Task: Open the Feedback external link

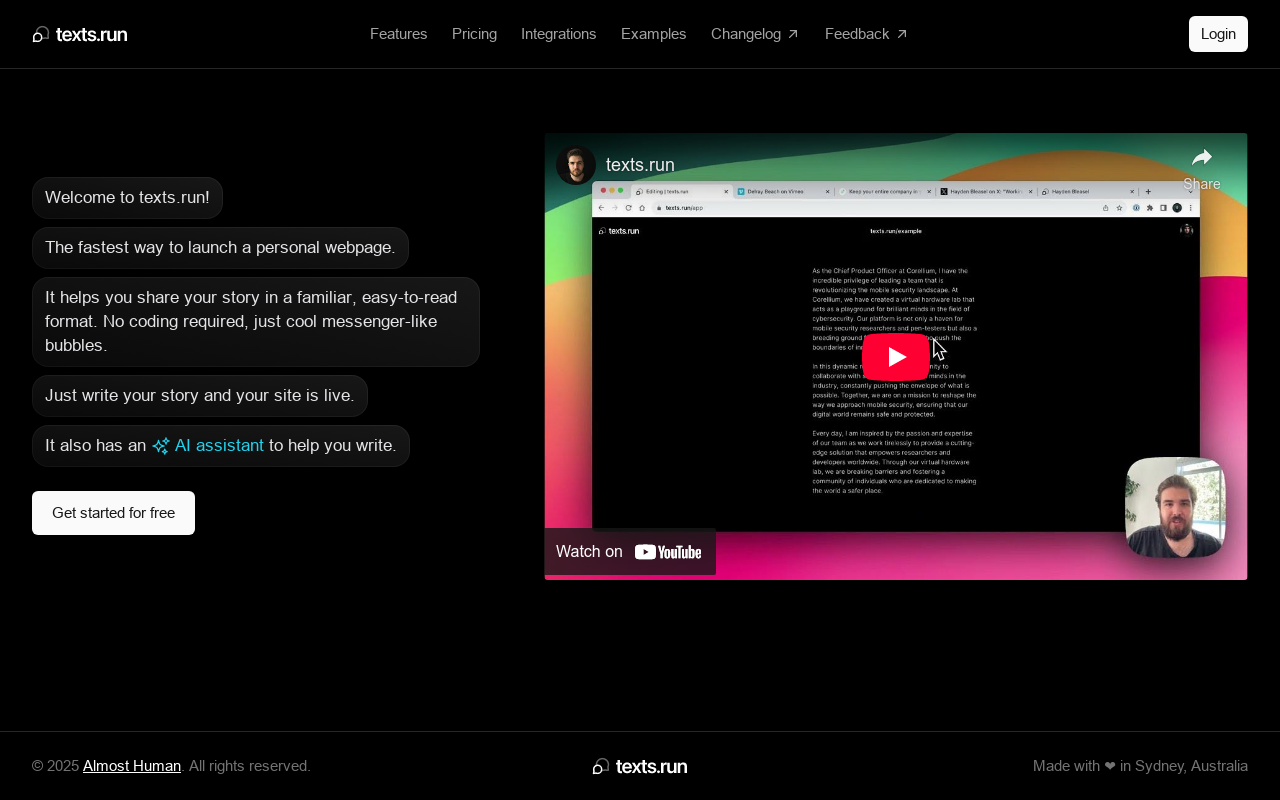Action: point(866,34)
